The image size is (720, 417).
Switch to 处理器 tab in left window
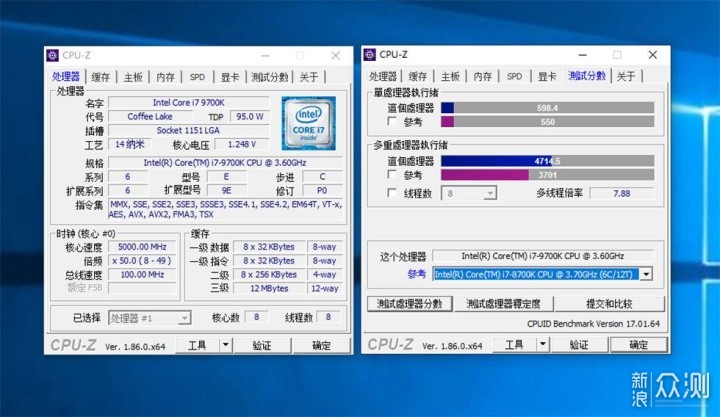pyautogui.click(x=66, y=76)
